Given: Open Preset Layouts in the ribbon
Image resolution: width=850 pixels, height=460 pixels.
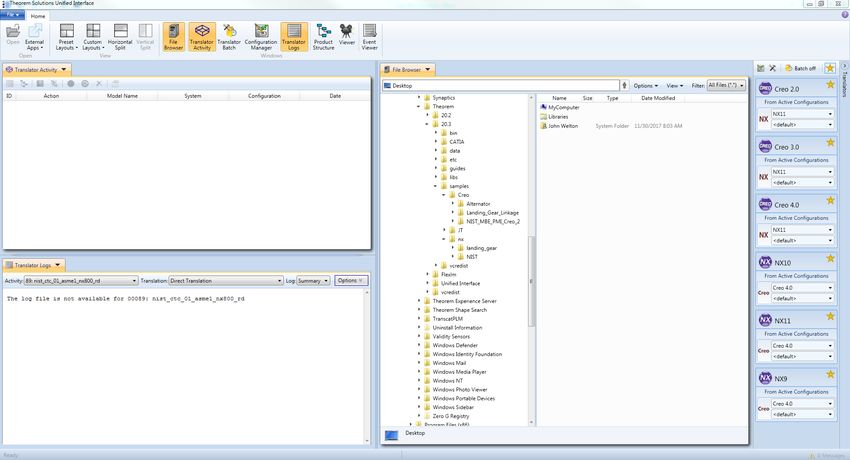Looking at the screenshot, I should tap(67, 37).
